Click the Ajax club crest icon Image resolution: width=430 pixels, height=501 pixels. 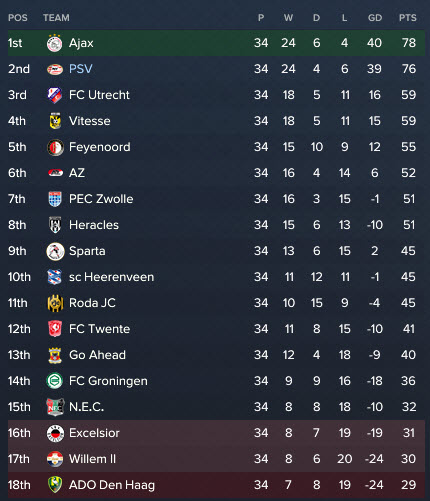tap(55, 43)
